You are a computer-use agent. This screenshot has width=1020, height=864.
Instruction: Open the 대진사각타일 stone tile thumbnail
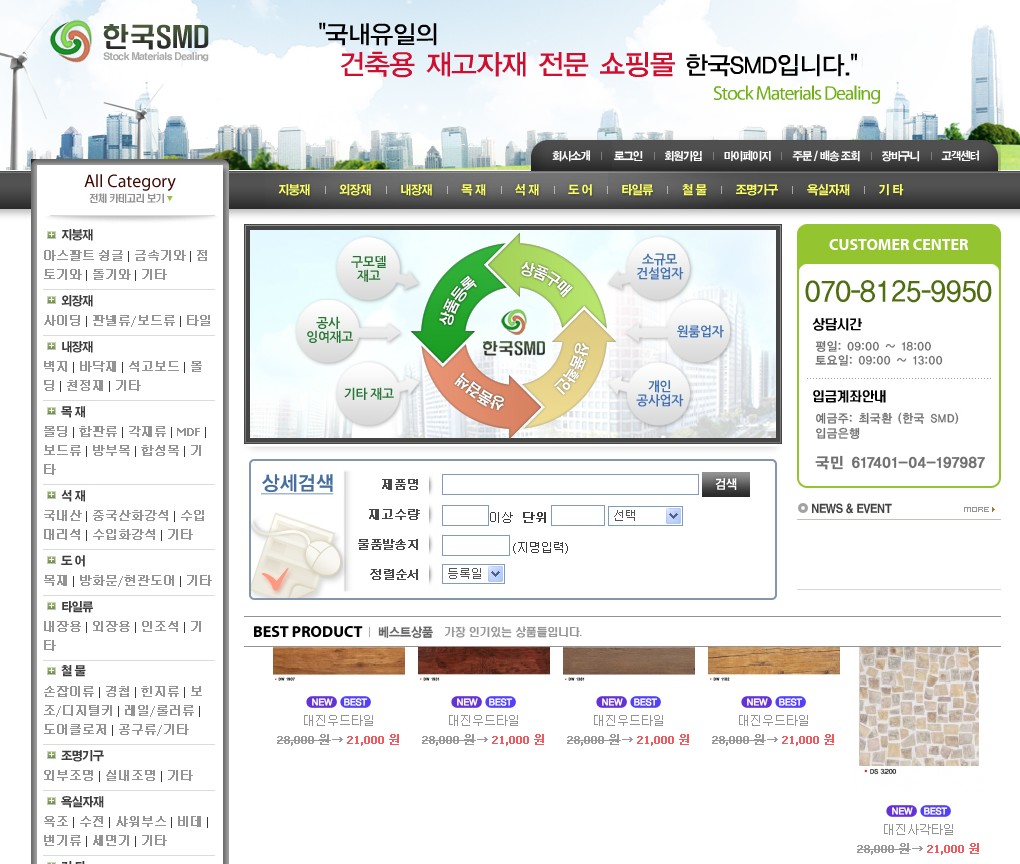coord(919,707)
